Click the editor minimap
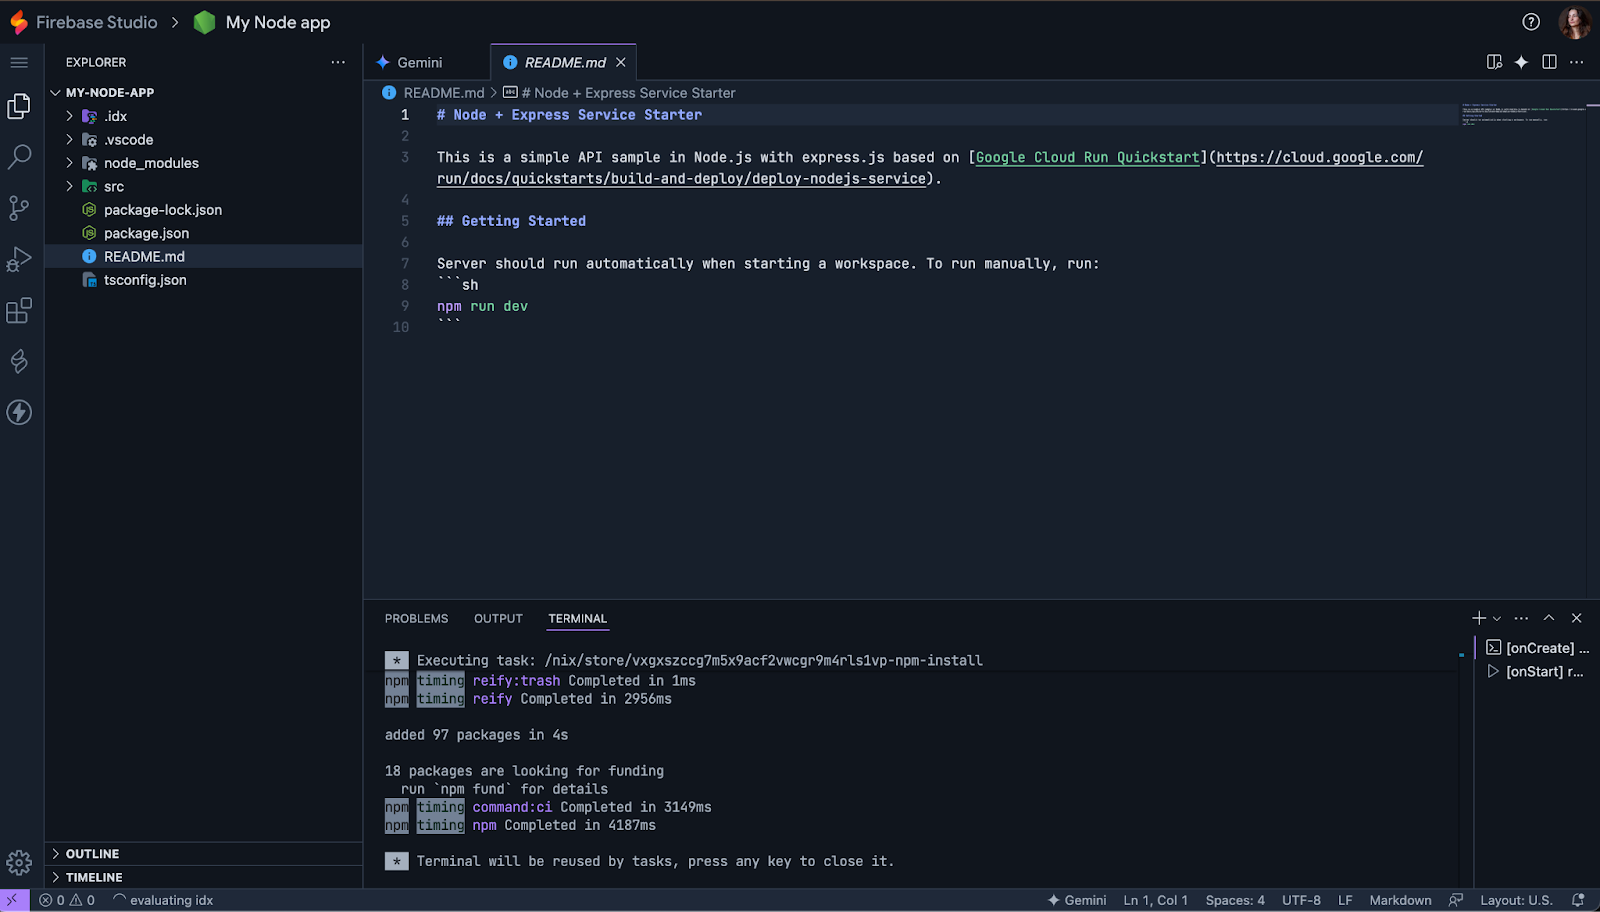Image resolution: width=1600 pixels, height=912 pixels. pos(1522,114)
